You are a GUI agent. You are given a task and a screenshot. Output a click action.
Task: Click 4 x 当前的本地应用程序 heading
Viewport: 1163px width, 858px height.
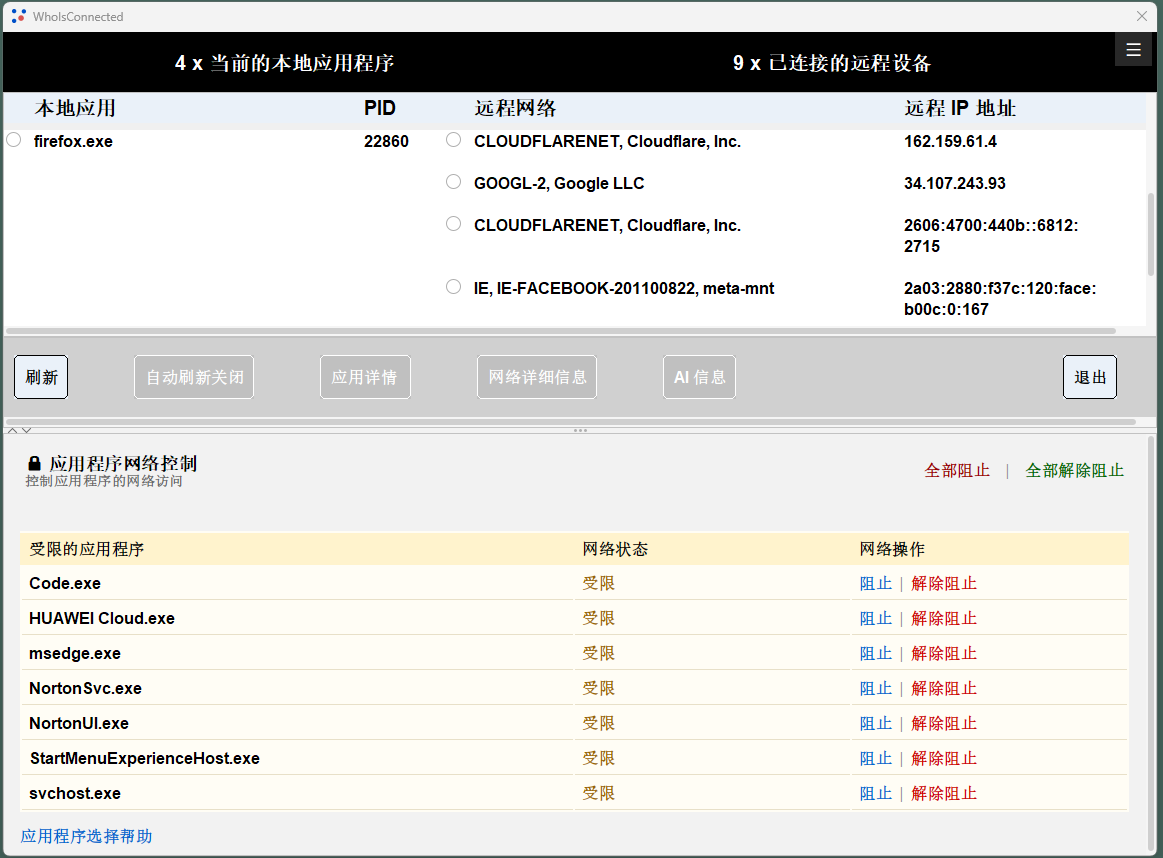pyautogui.click(x=285, y=63)
